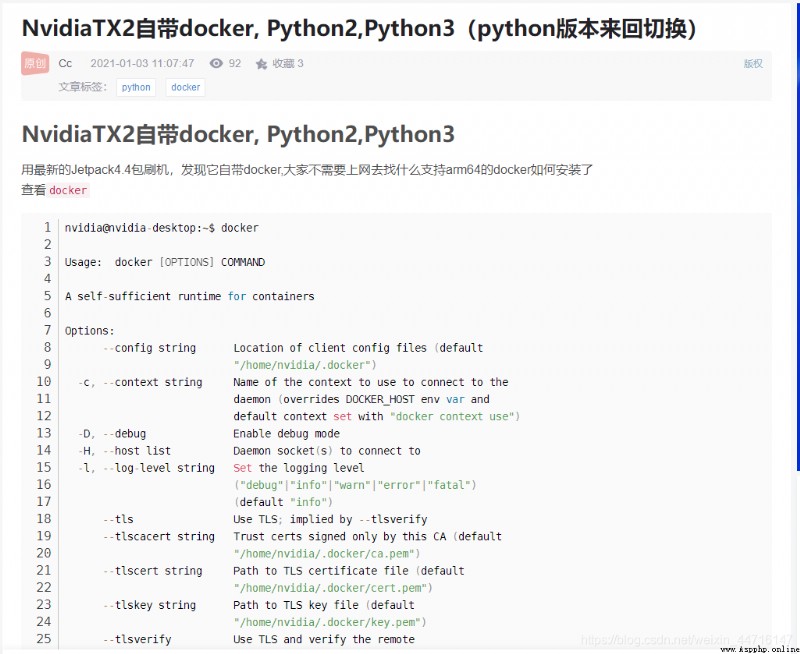Click the --config string option line
The width and height of the screenshot is (800, 654).
[293, 348]
